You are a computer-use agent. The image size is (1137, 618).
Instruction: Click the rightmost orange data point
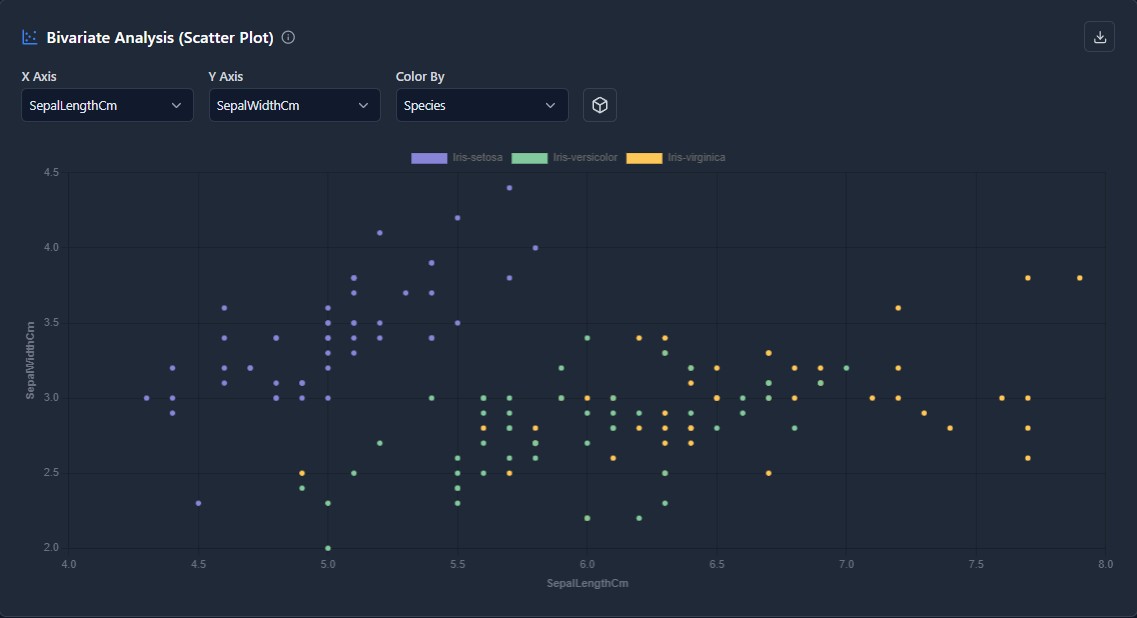coord(1079,277)
